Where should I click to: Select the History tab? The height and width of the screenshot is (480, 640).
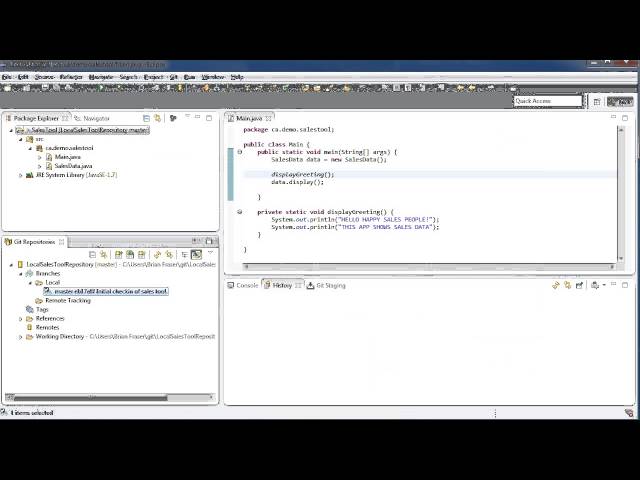(x=282, y=285)
